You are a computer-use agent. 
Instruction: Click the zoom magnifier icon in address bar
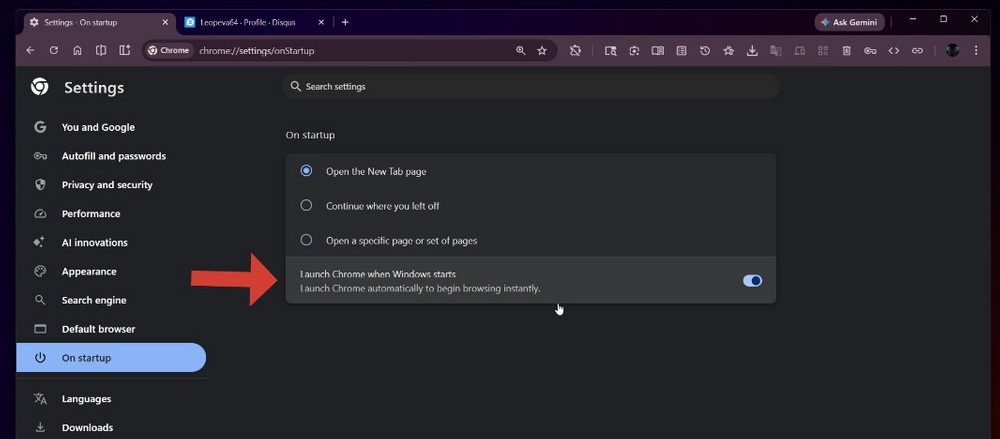coord(520,50)
